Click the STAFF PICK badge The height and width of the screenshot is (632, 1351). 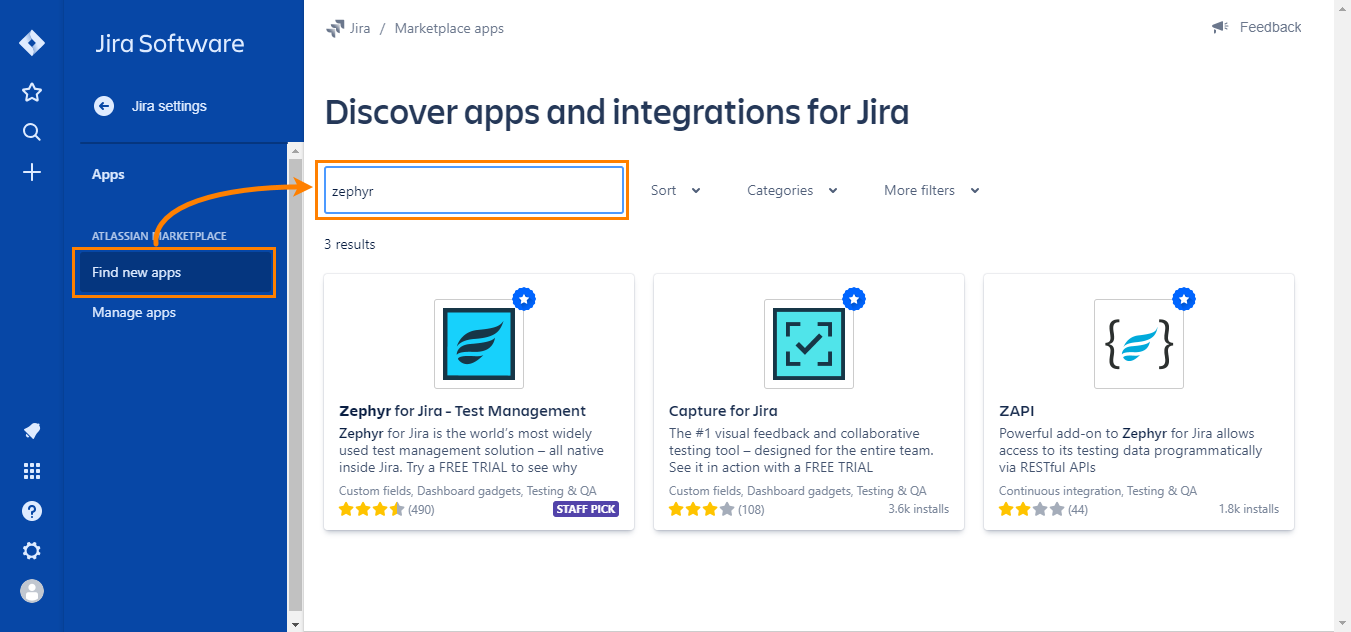click(586, 509)
